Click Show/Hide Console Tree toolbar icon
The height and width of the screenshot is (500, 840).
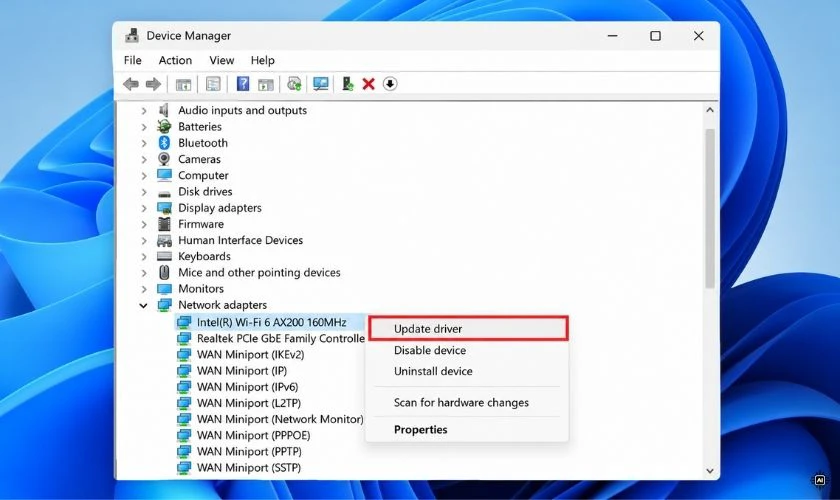click(x=183, y=84)
